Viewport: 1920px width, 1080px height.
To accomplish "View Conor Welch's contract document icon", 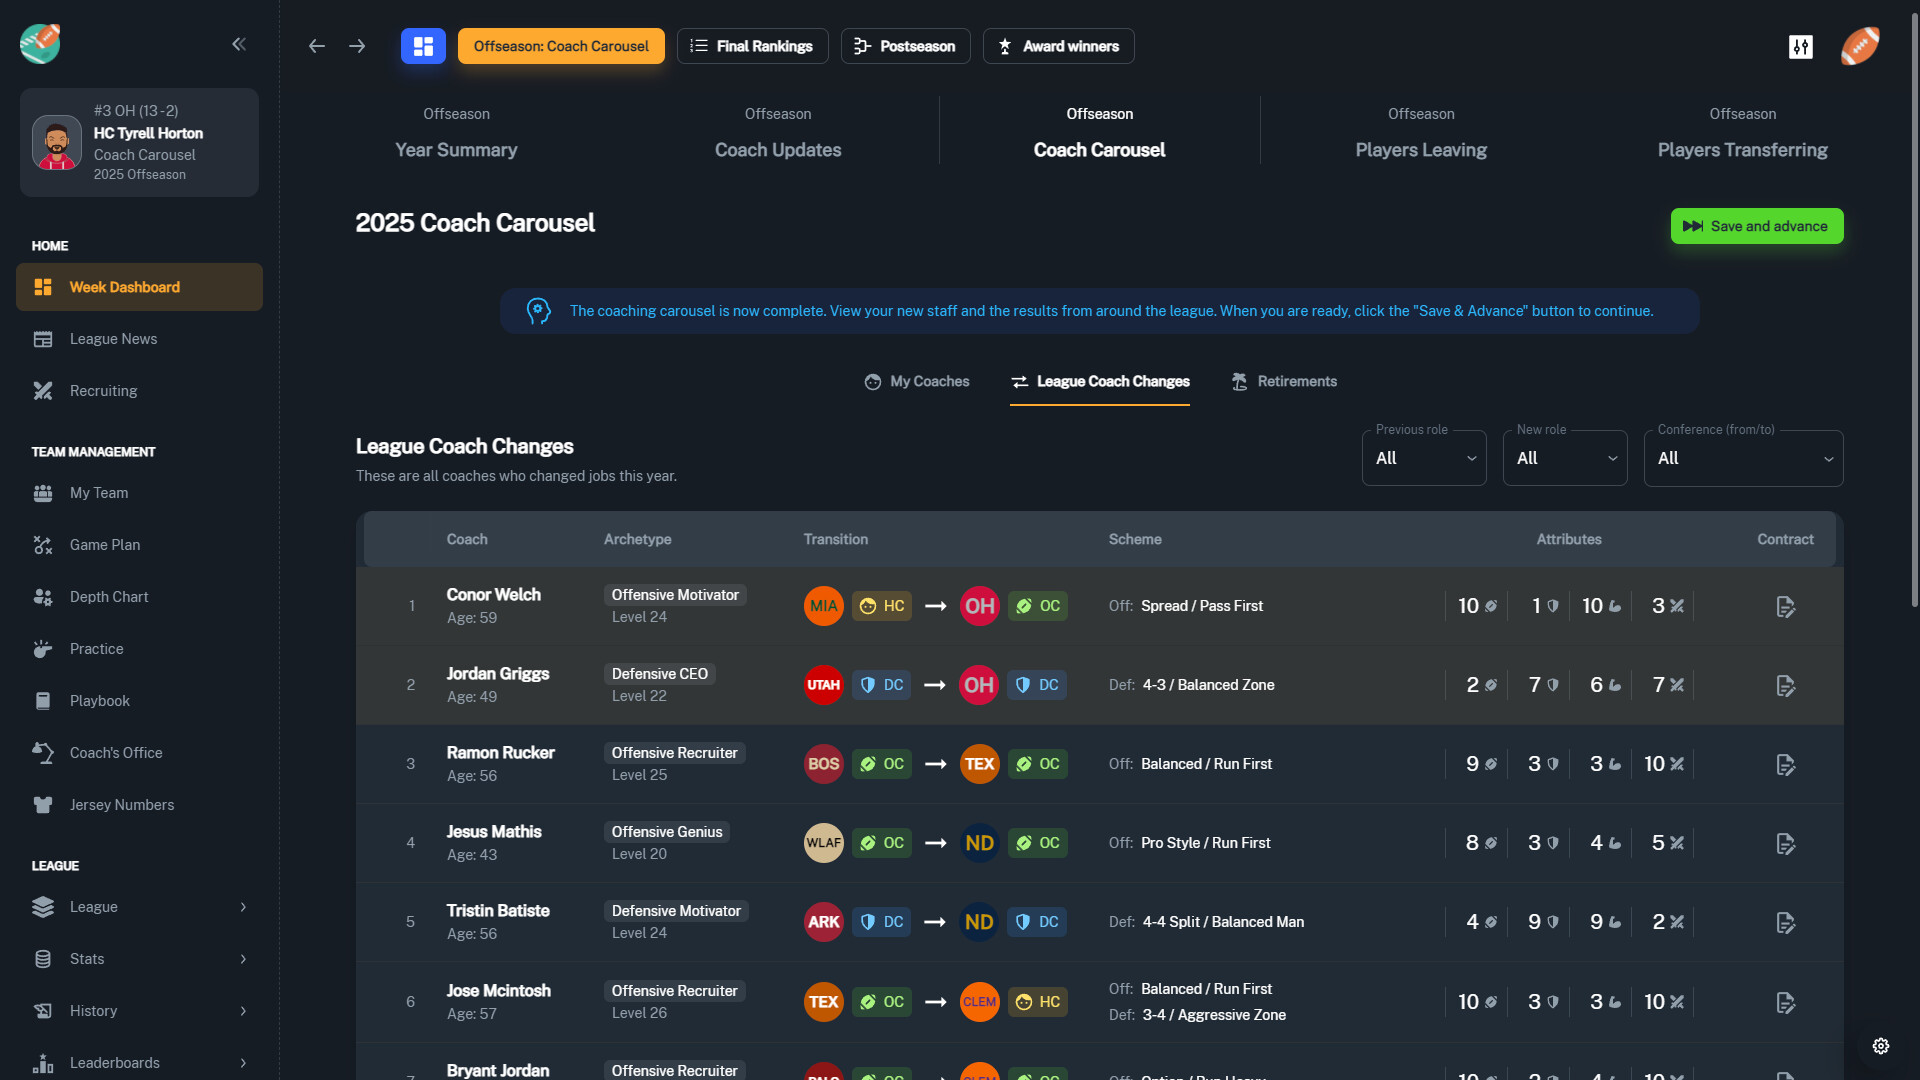I will tap(1786, 606).
